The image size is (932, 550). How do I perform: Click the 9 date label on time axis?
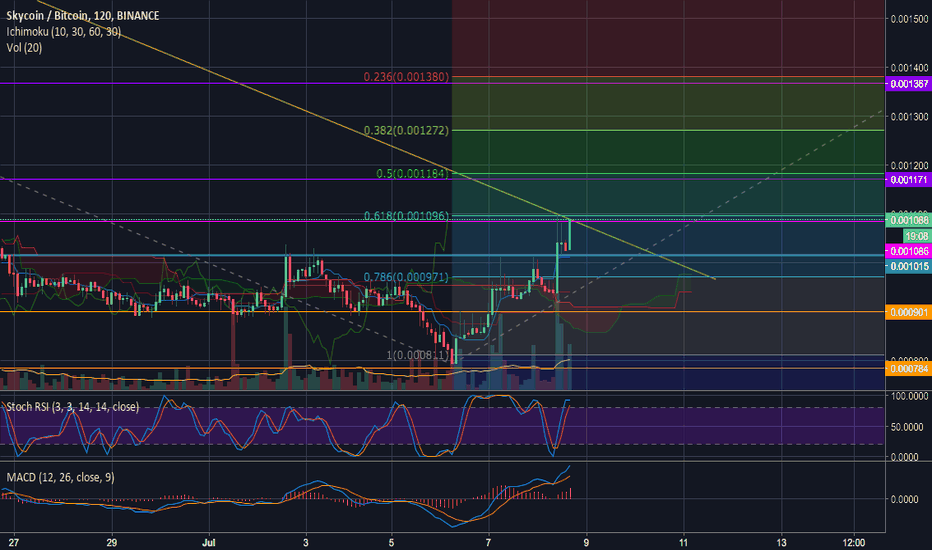click(586, 542)
